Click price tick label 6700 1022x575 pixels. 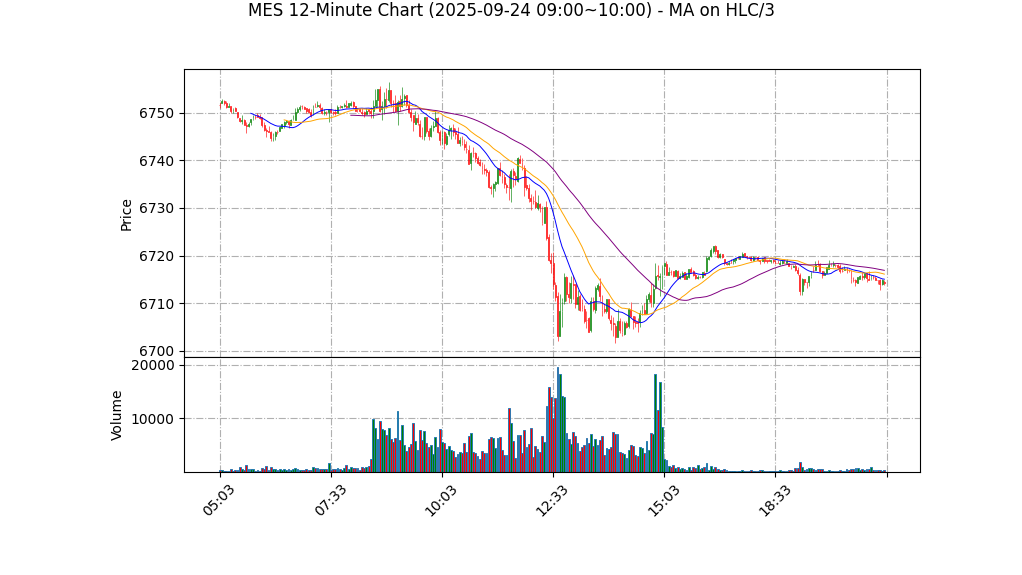tap(156, 351)
